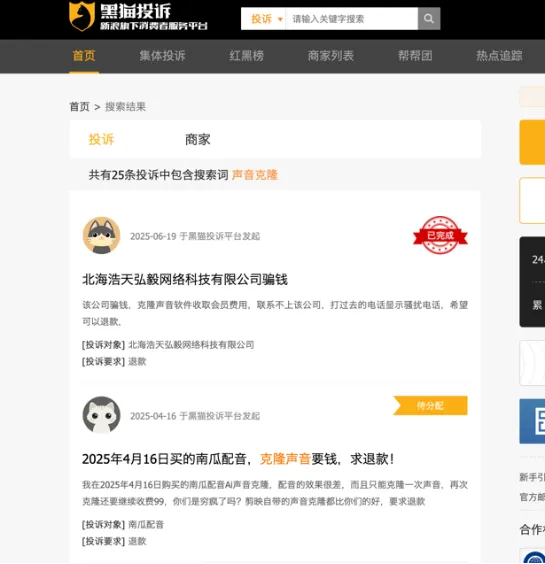
Task: Click the red 已完成 status stamp
Action: 440,235
